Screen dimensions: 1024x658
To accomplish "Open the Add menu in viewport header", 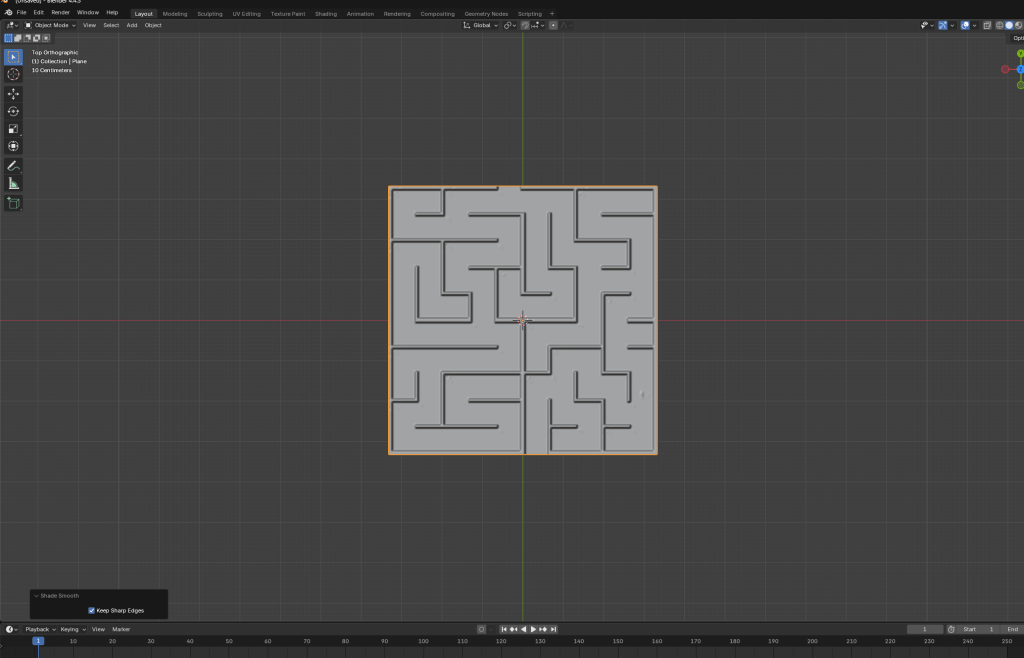I will 132,25.
